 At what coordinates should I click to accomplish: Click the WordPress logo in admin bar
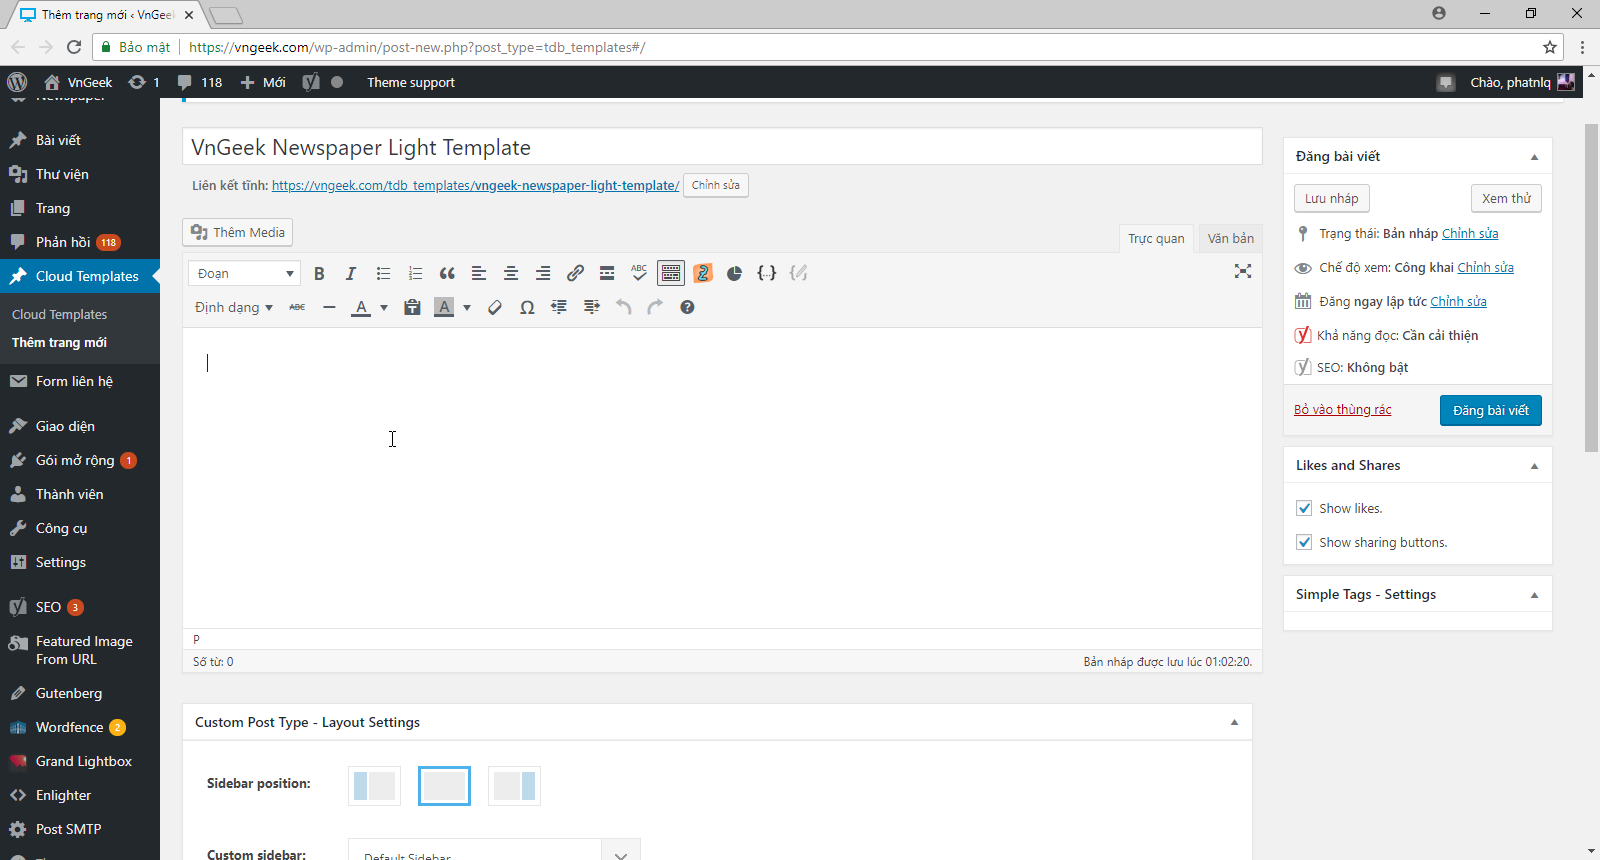(x=17, y=82)
